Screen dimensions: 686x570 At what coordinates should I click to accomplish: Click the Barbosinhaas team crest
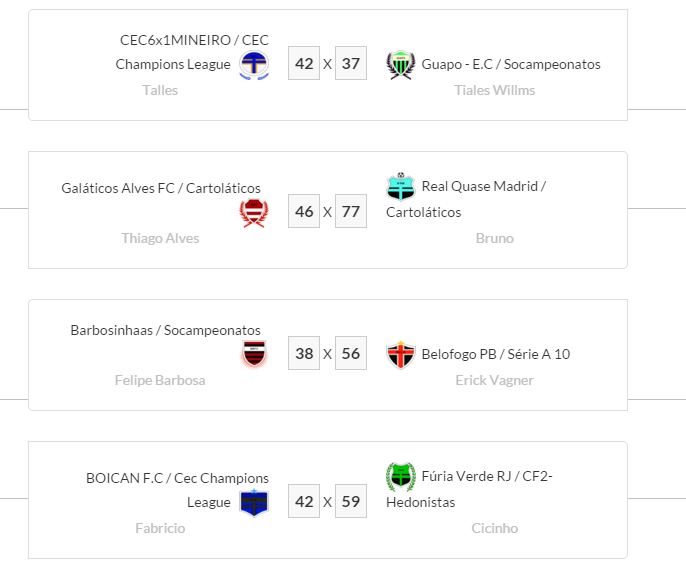click(x=254, y=354)
